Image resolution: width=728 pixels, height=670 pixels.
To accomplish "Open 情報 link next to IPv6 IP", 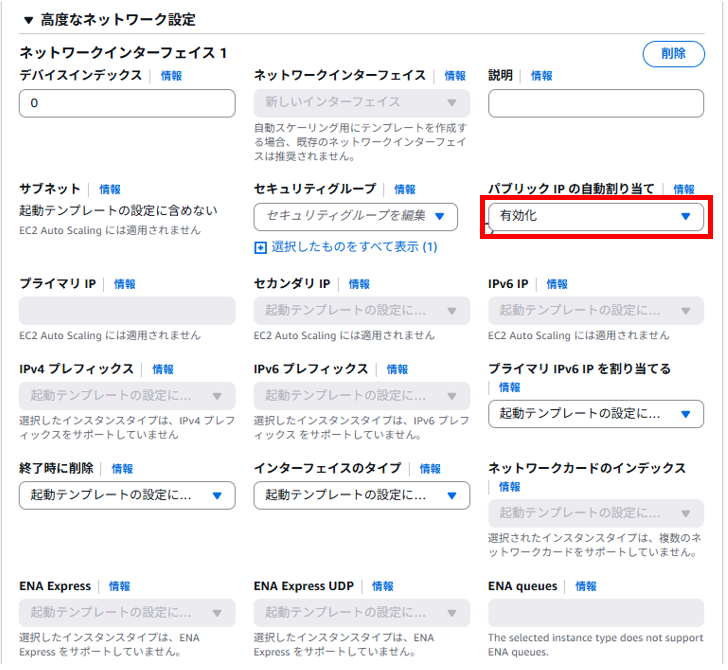I will click(557, 284).
